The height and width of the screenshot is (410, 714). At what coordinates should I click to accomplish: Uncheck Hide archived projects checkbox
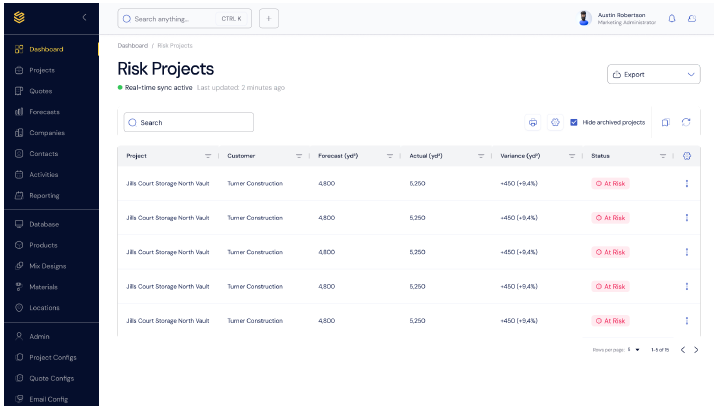click(x=574, y=122)
